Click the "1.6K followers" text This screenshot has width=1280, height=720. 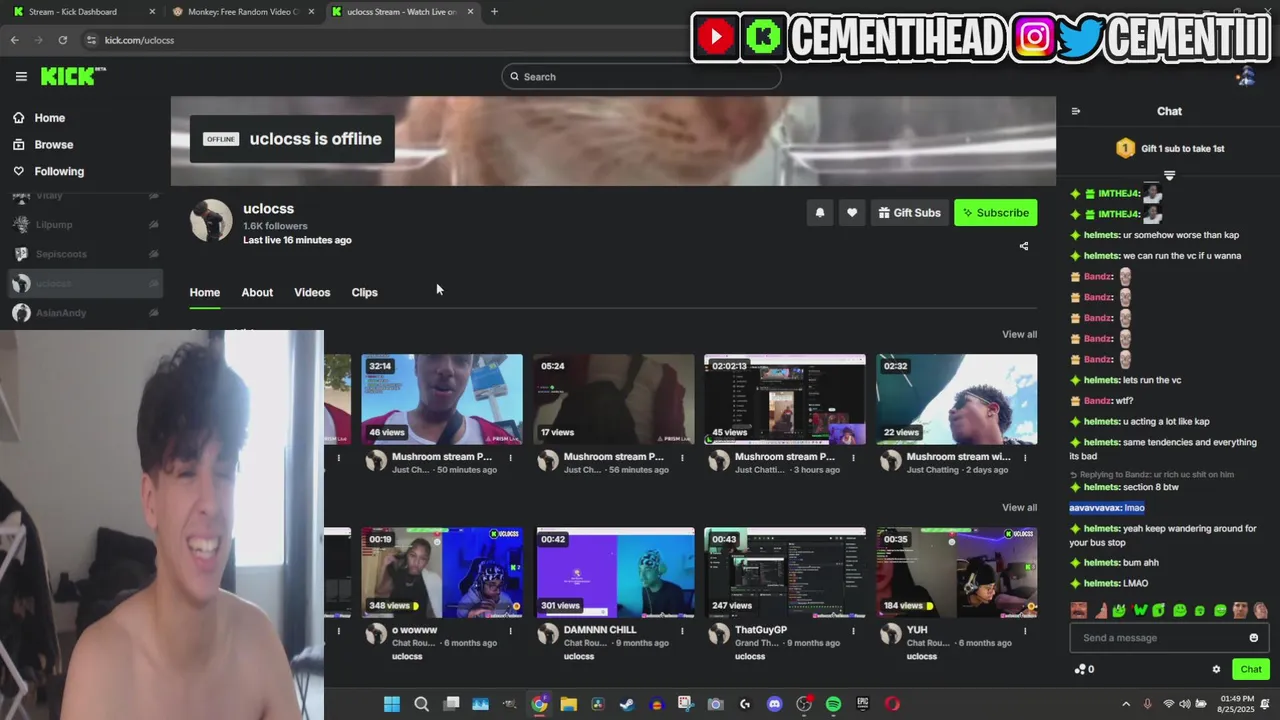pyautogui.click(x=275, y=226)
